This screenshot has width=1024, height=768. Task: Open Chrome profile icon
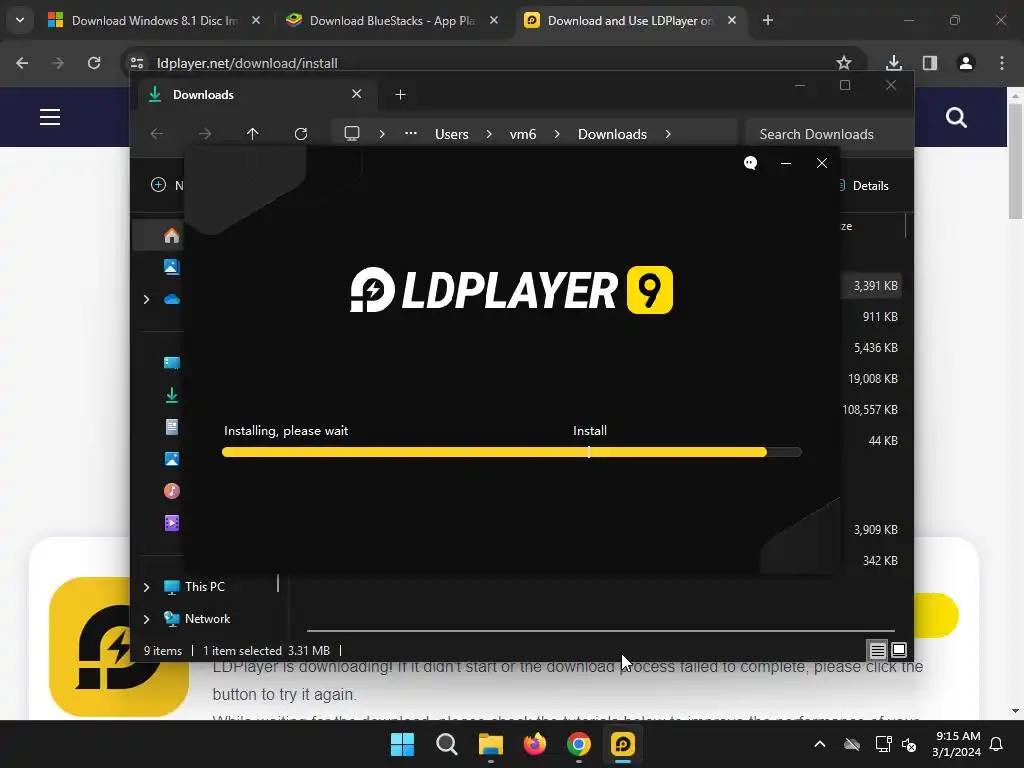pyautogui.click(x=966, y=63)
